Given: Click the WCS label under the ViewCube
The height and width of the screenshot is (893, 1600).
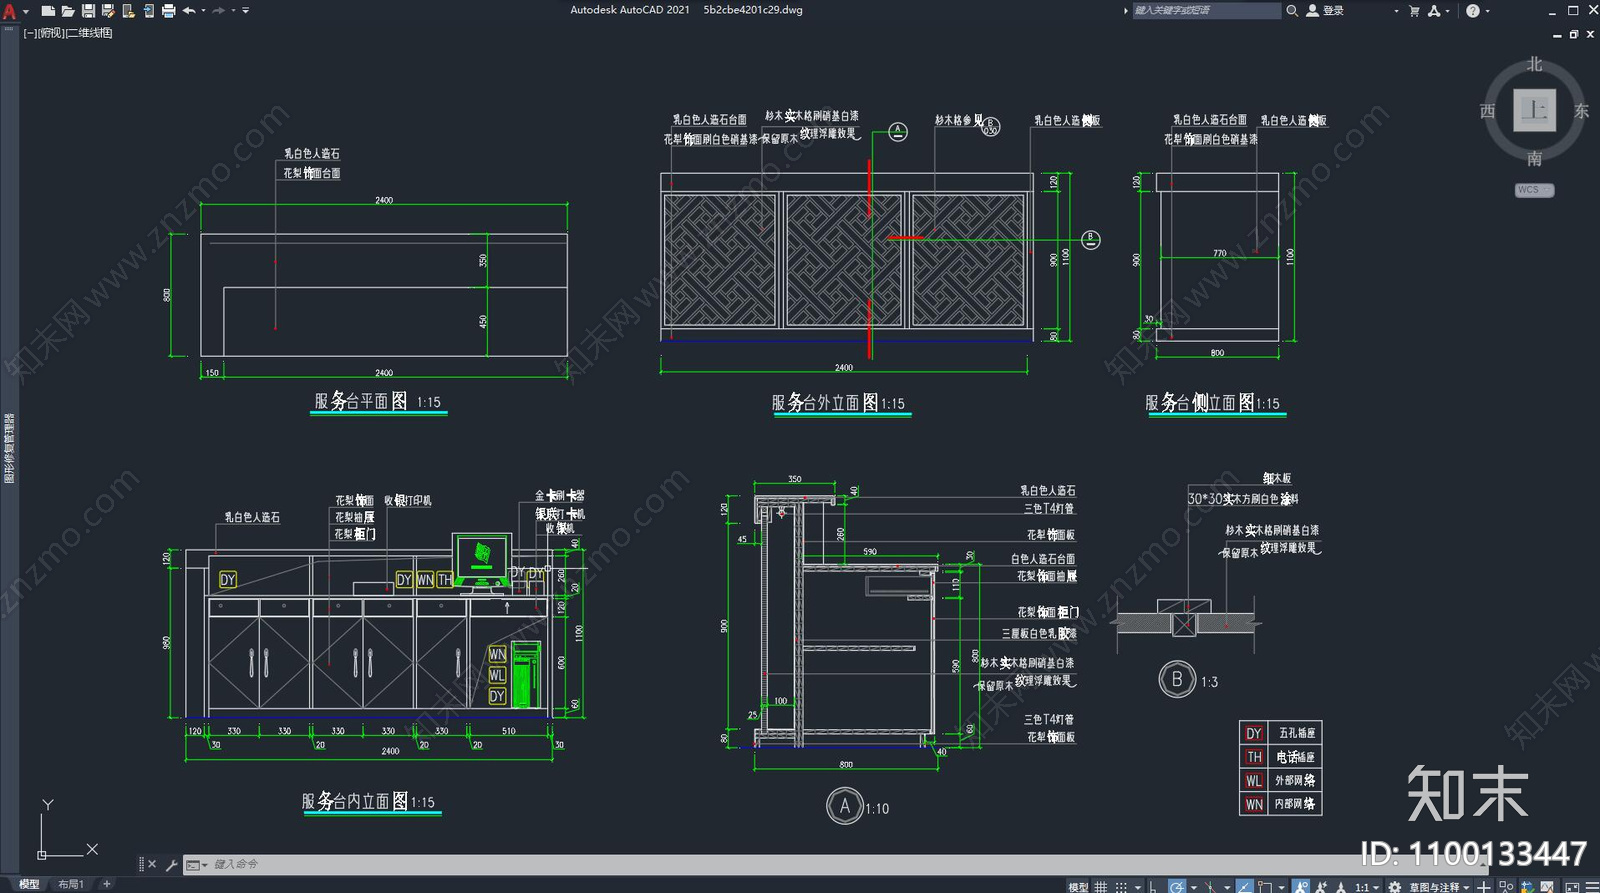Looking at the screenshot, I should (x=1534, y=190).
